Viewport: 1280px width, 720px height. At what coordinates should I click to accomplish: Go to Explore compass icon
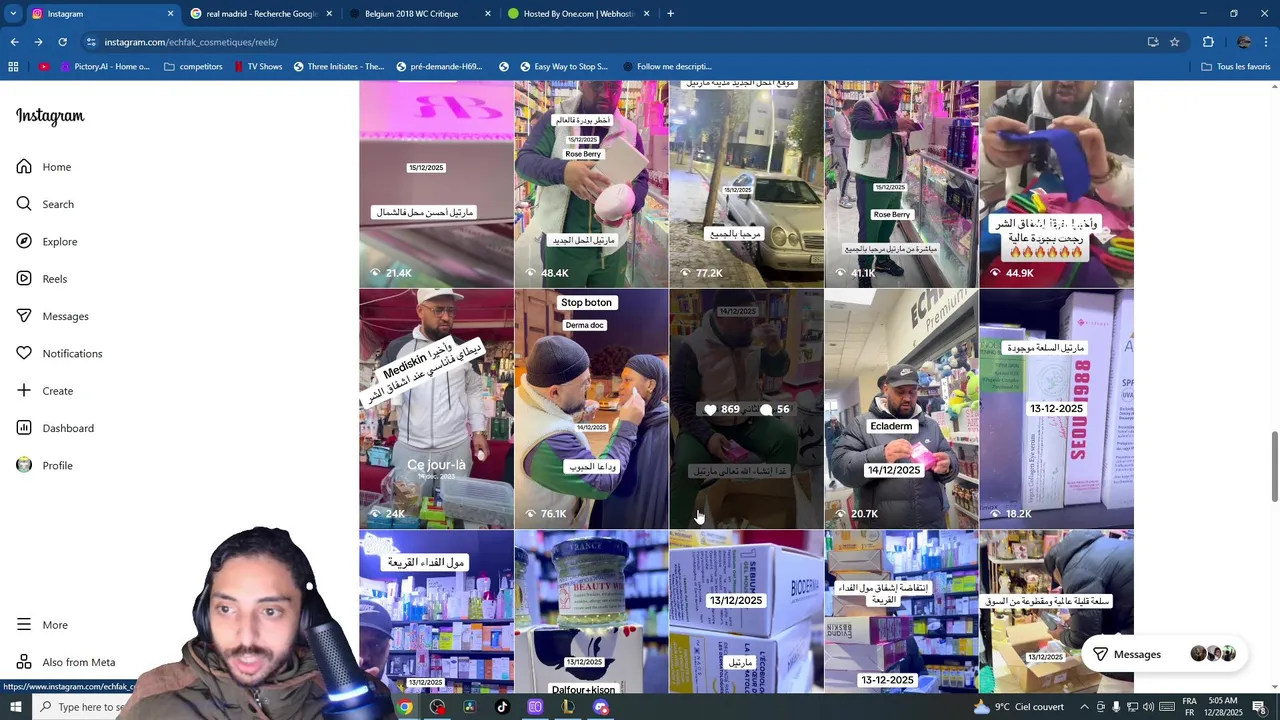pyautogui.click(x=24, y=241)
